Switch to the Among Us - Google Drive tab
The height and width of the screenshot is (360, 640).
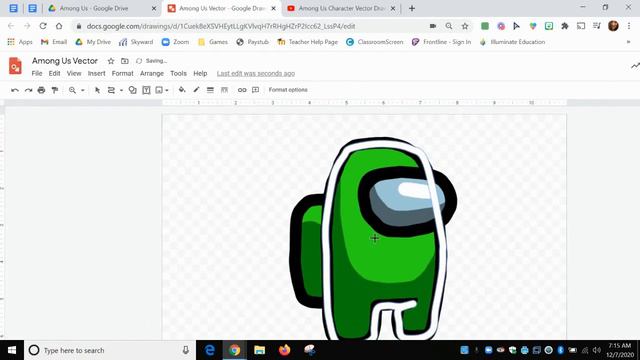click(102, 8)
